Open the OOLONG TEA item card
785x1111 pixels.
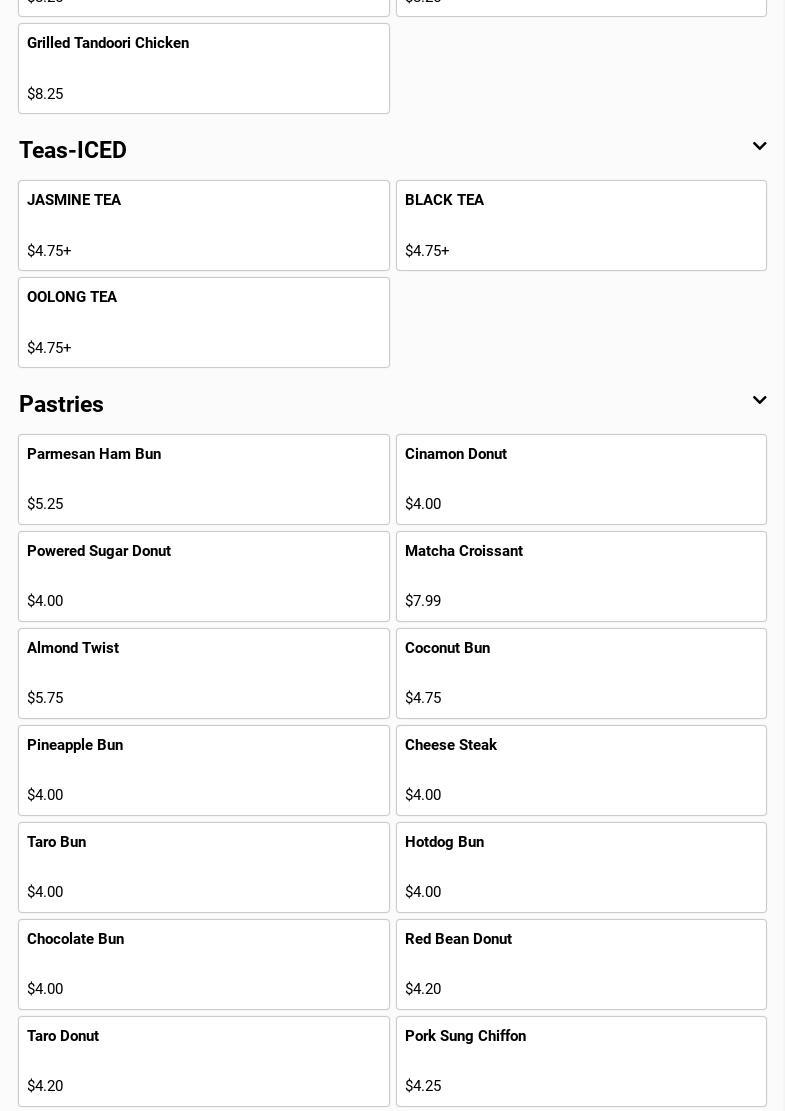(204, 322)
